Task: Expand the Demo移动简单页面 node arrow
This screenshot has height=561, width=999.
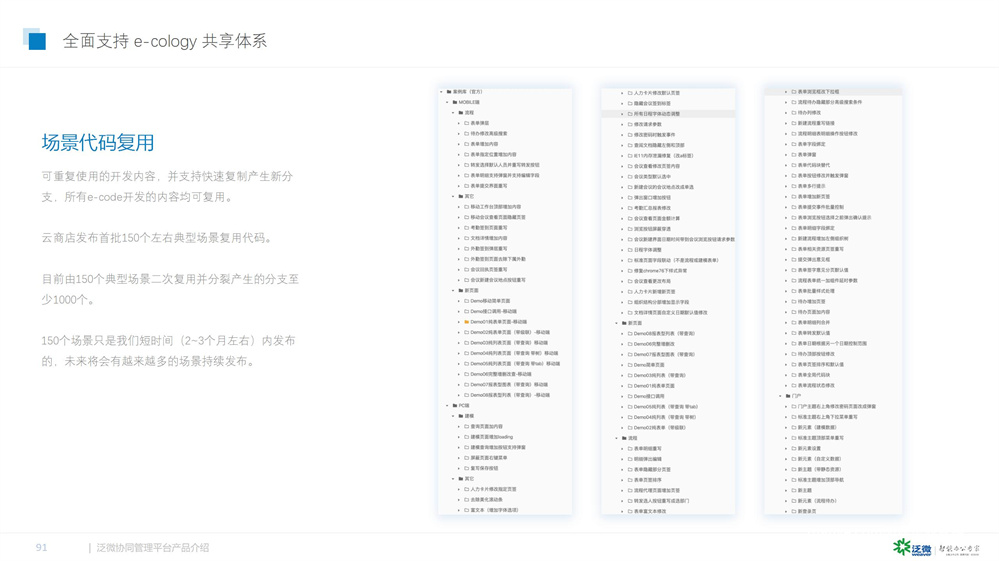Action: coord(459,301)
